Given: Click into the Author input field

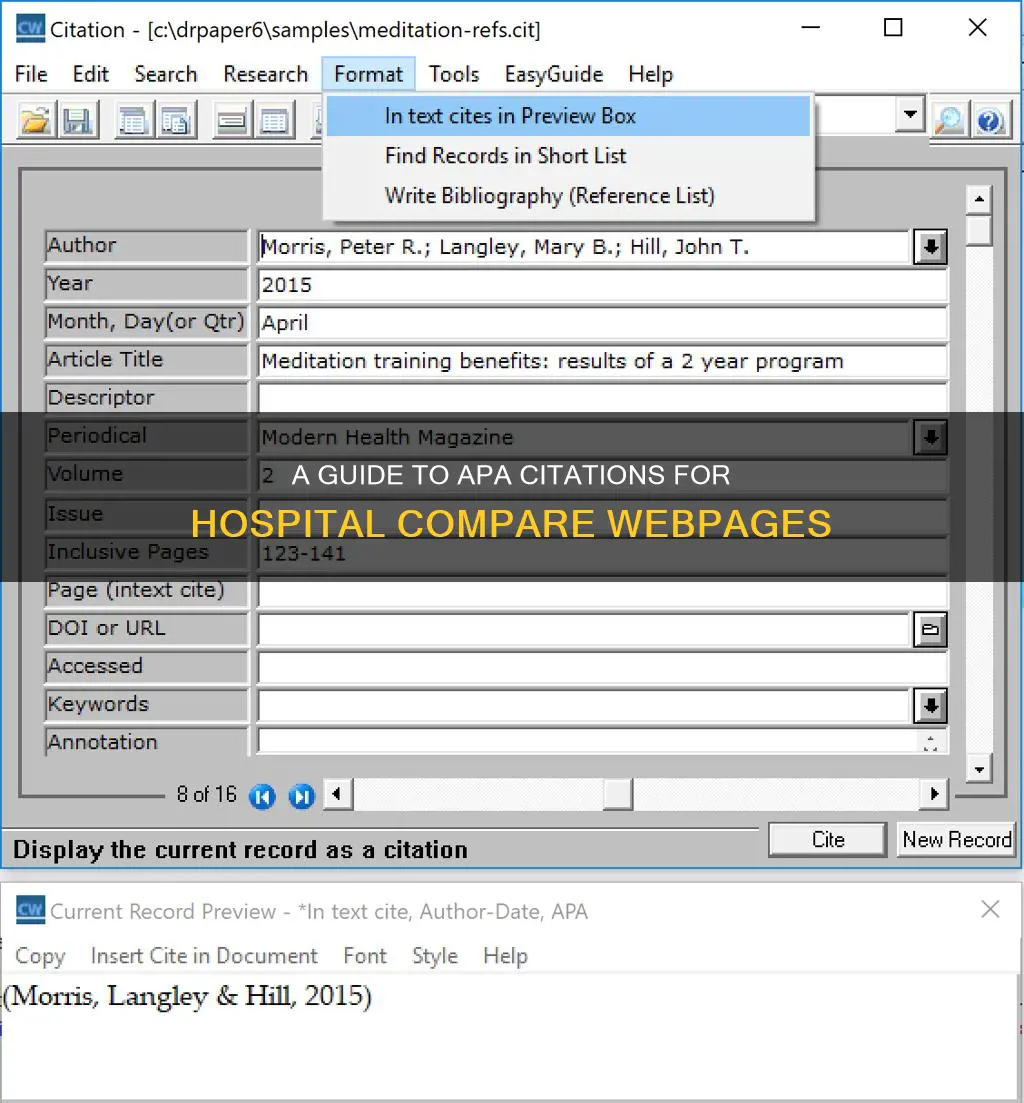Looking at the screenshot, I should pos(584,247).
